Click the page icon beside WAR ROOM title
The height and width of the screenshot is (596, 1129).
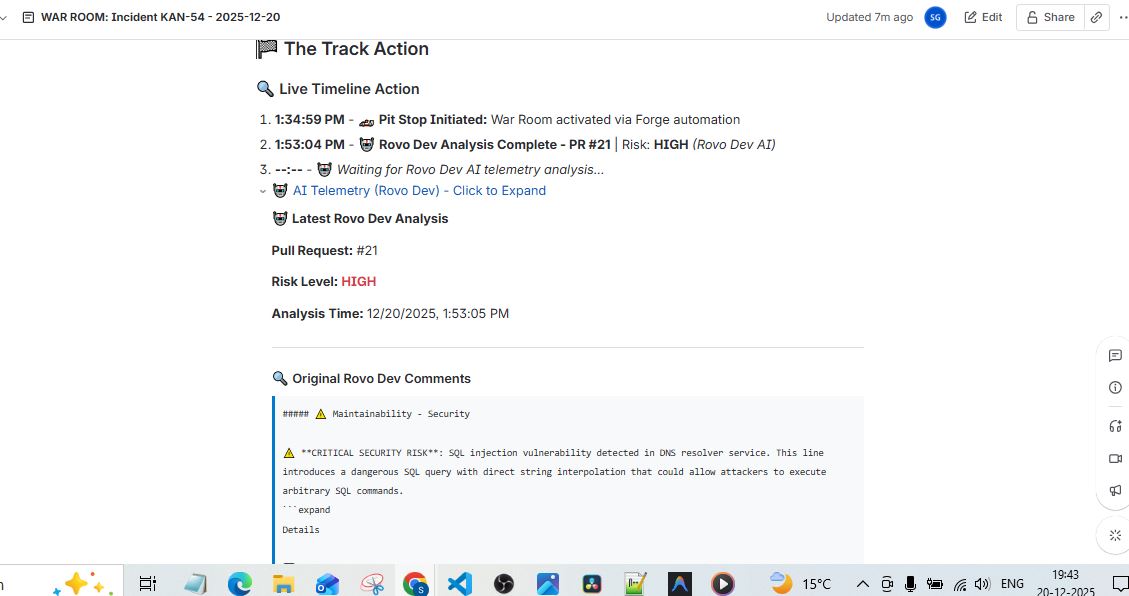[x=28, y=17]
